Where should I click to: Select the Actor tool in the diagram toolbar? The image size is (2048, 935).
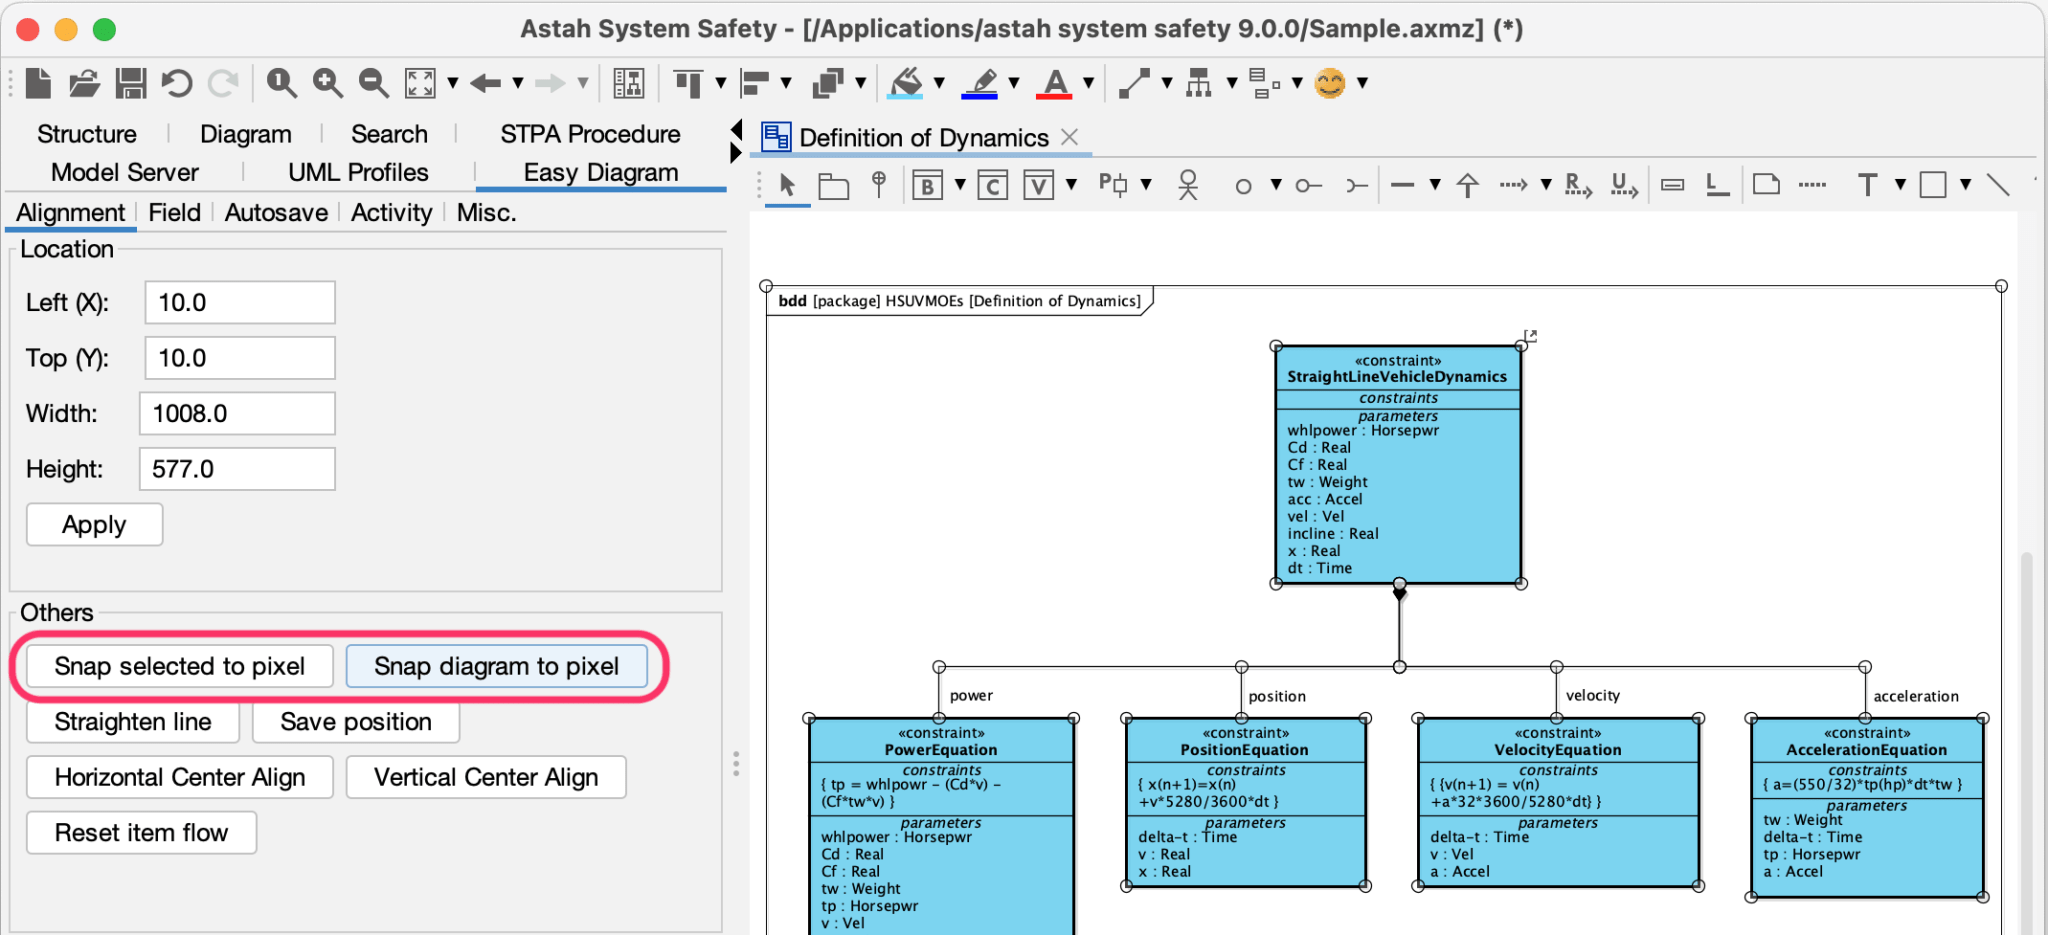pyautogui.click(x=1188, y=184)
